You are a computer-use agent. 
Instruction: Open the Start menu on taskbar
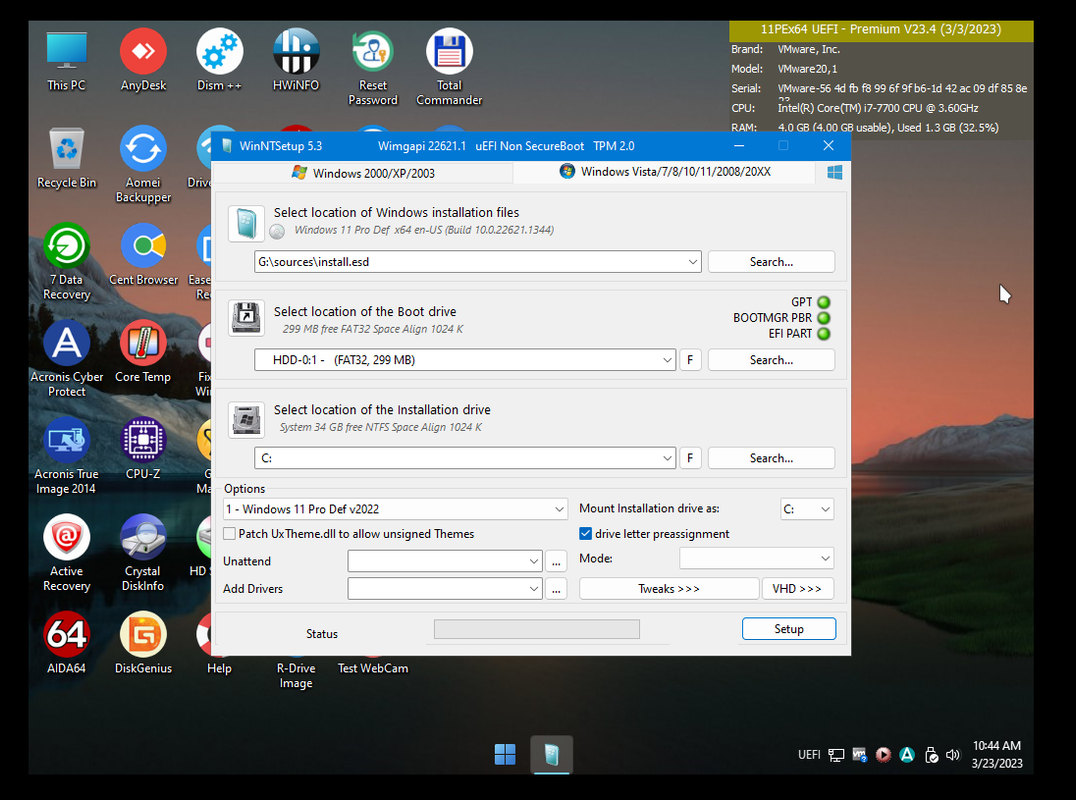point(505,754)
